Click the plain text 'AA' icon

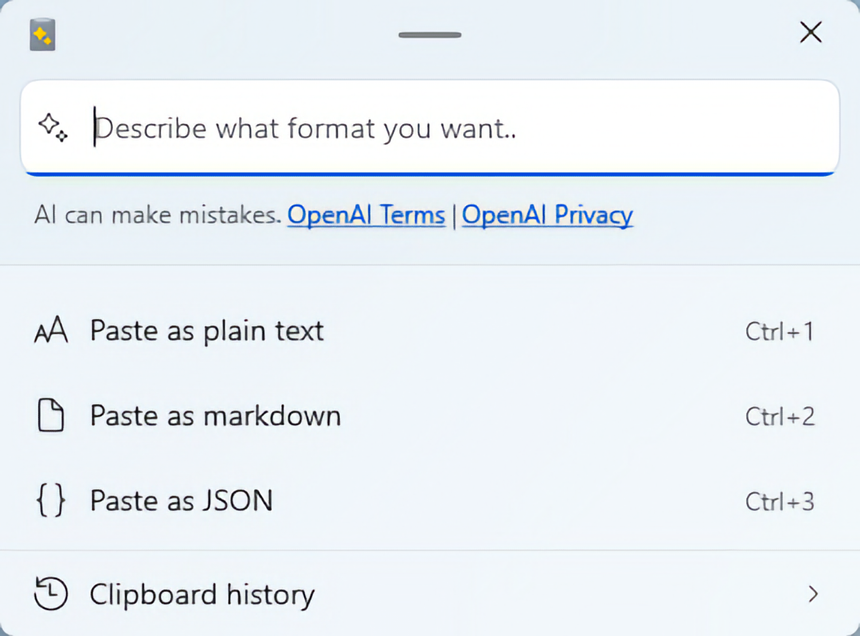[x=51, y=331]
